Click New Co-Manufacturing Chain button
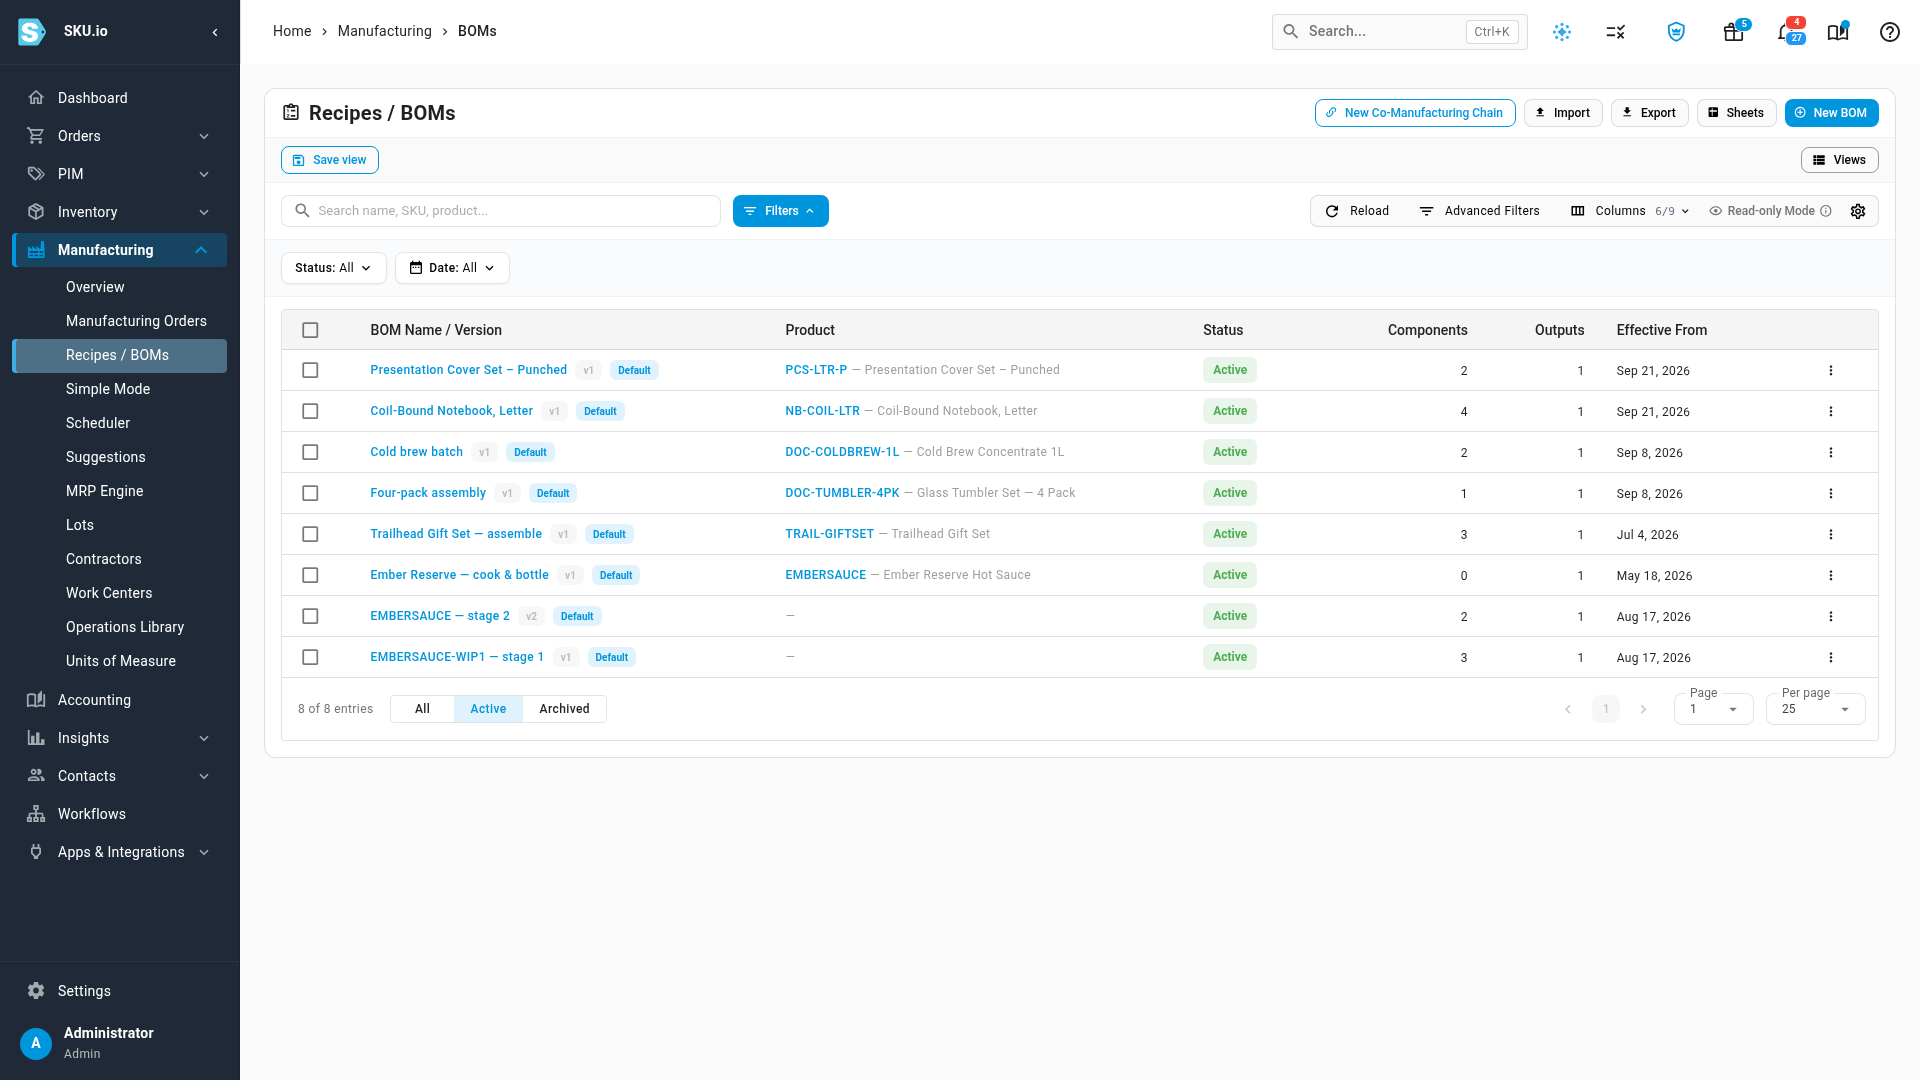The image size is (1920, 1080). point(1414,113)
